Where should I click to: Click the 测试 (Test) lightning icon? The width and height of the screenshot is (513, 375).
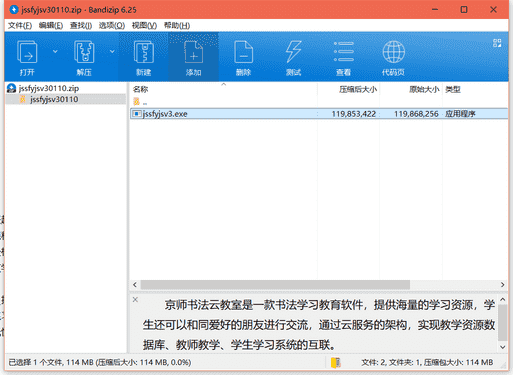point(294,57)
